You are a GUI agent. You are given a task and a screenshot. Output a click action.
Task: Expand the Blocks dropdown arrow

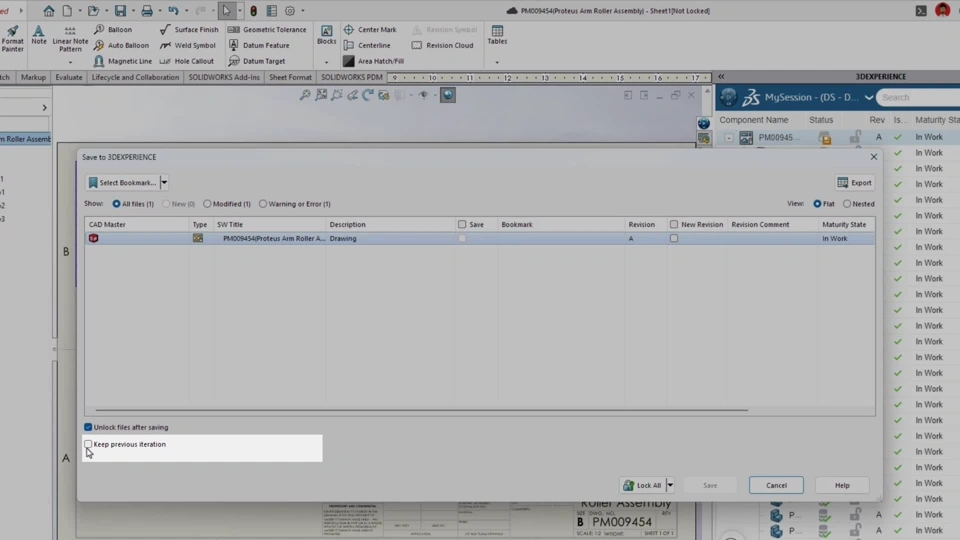click(x=326, y=62)
